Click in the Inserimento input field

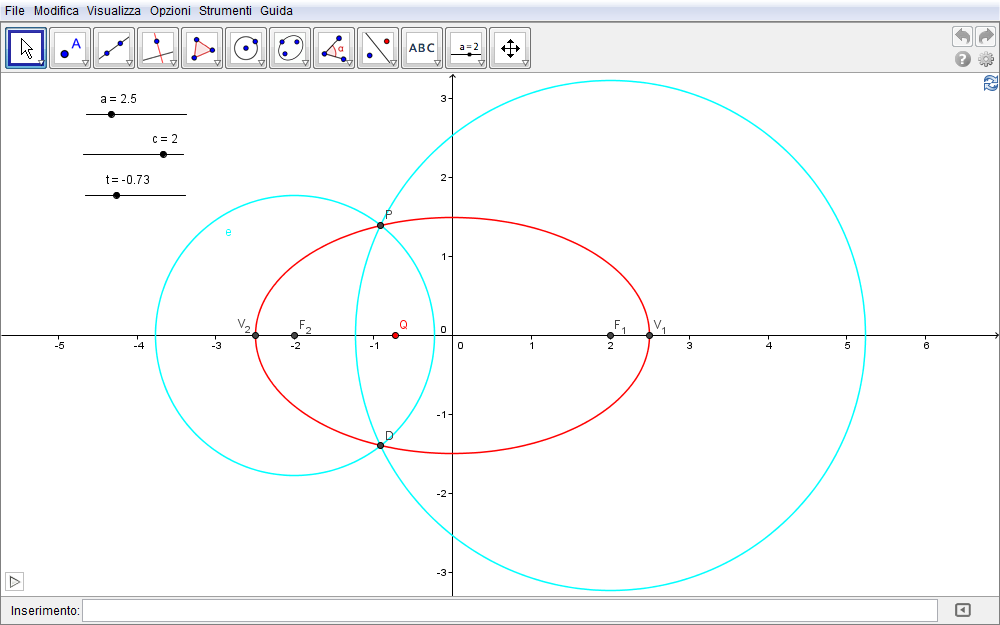[x=510, y=610]
